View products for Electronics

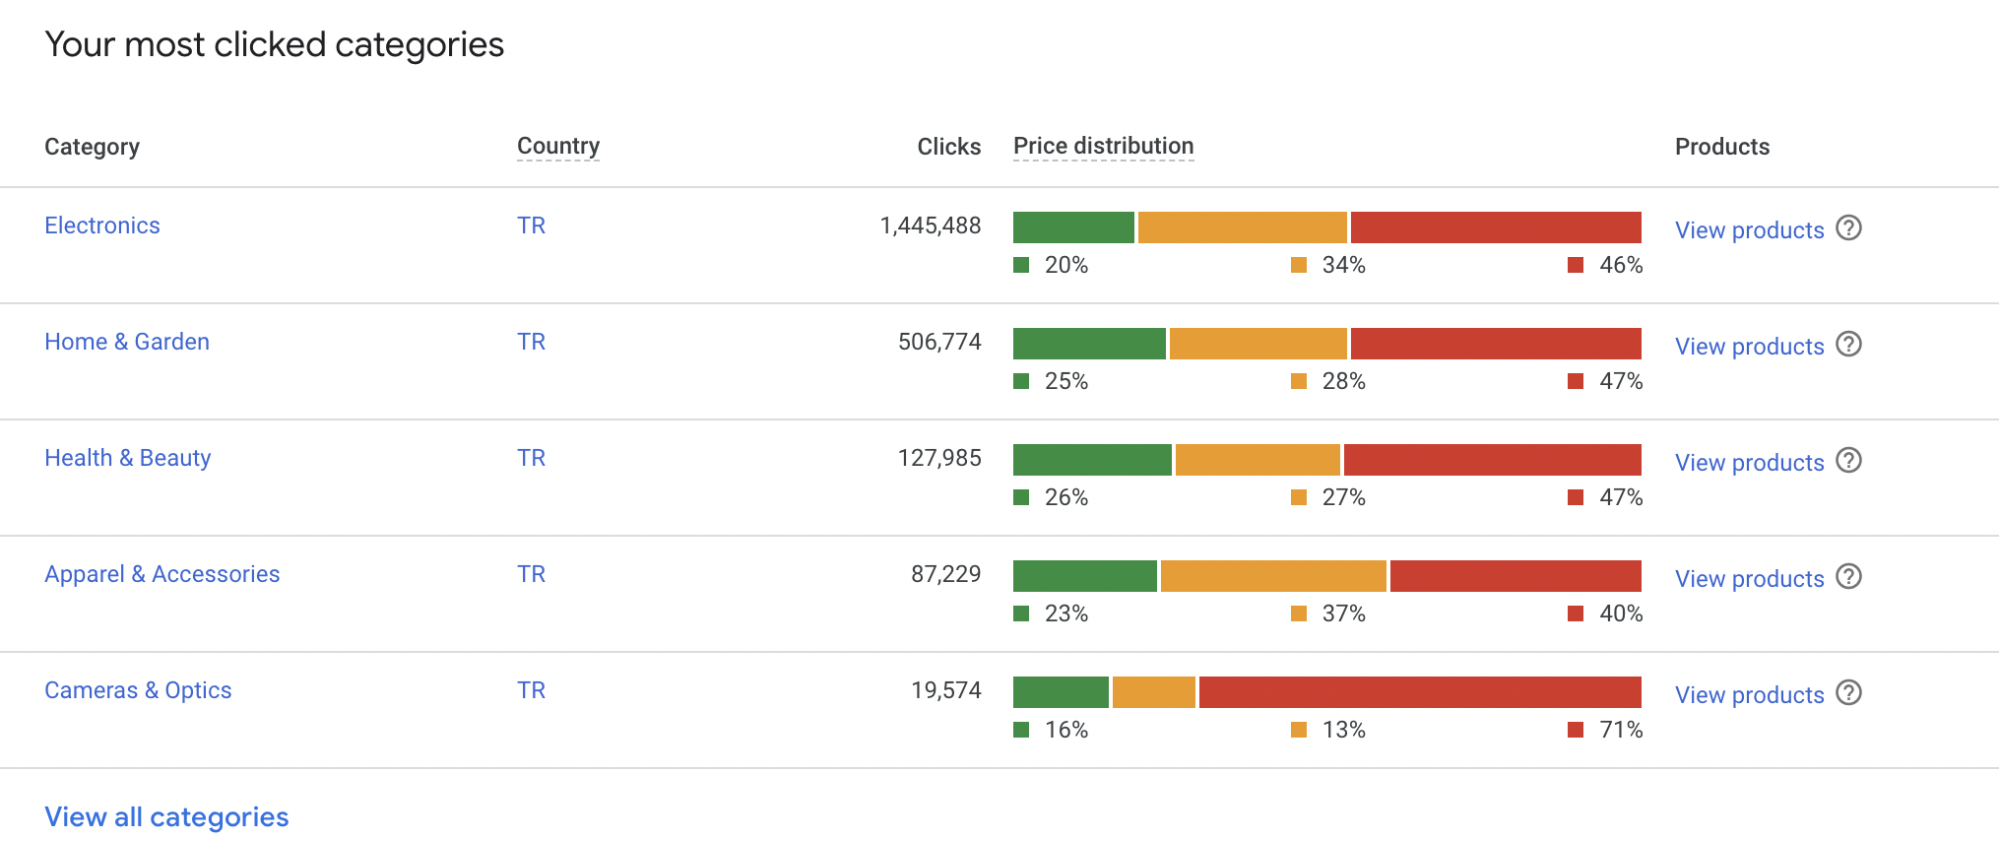pos(1749,230)
